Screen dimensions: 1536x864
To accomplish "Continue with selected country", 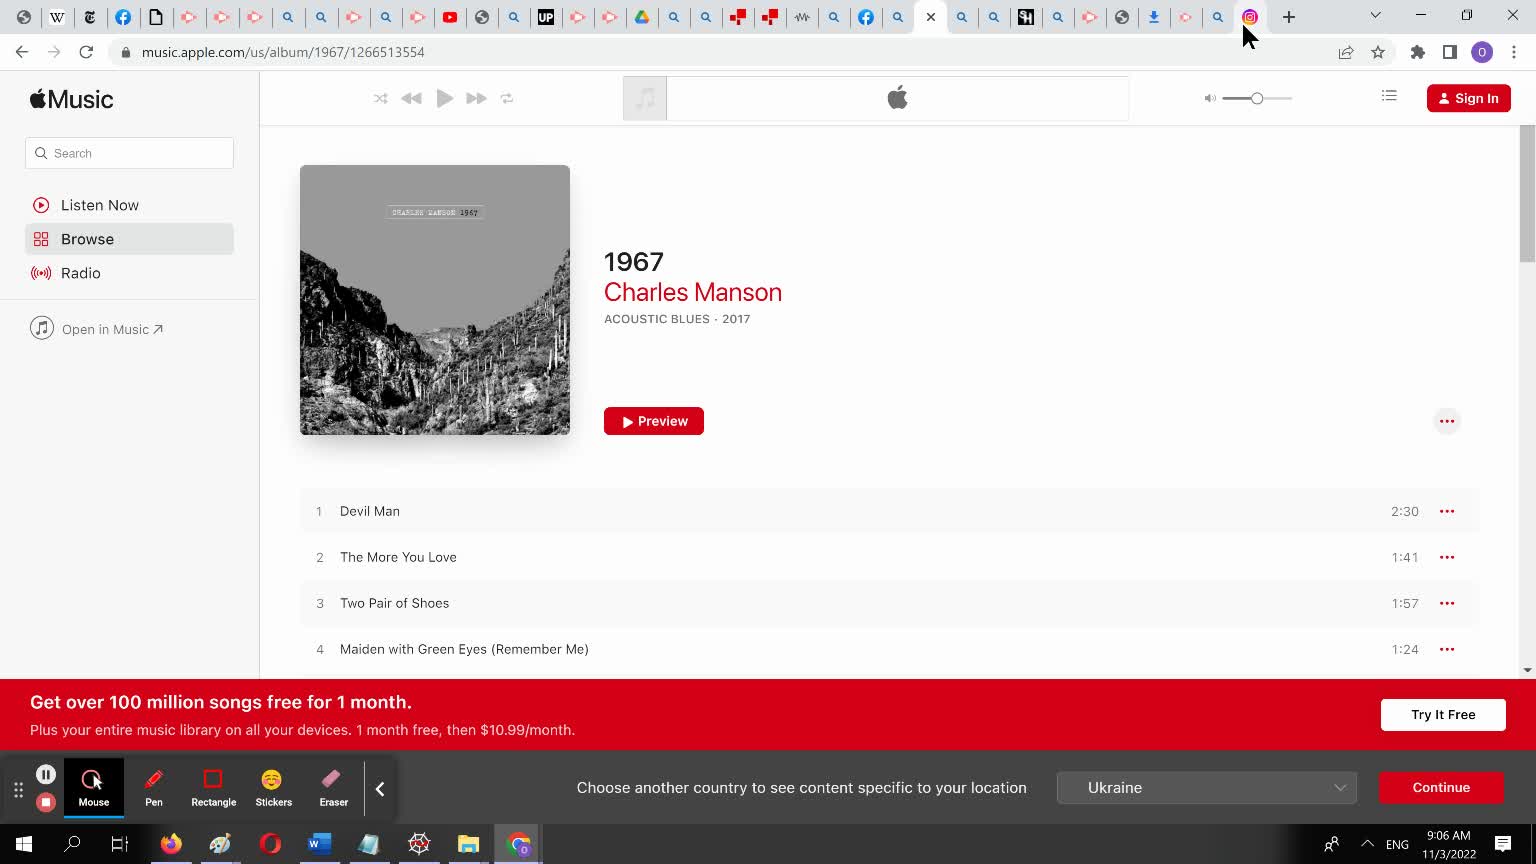I will (1441, 787).
